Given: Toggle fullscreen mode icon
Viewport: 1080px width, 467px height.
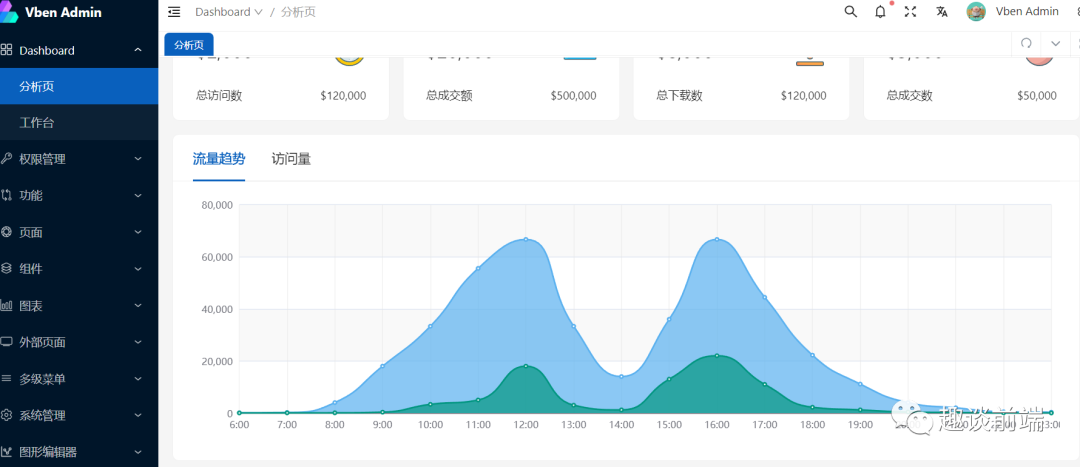Looking at the screenshot, I should click(x=911, y=12).
